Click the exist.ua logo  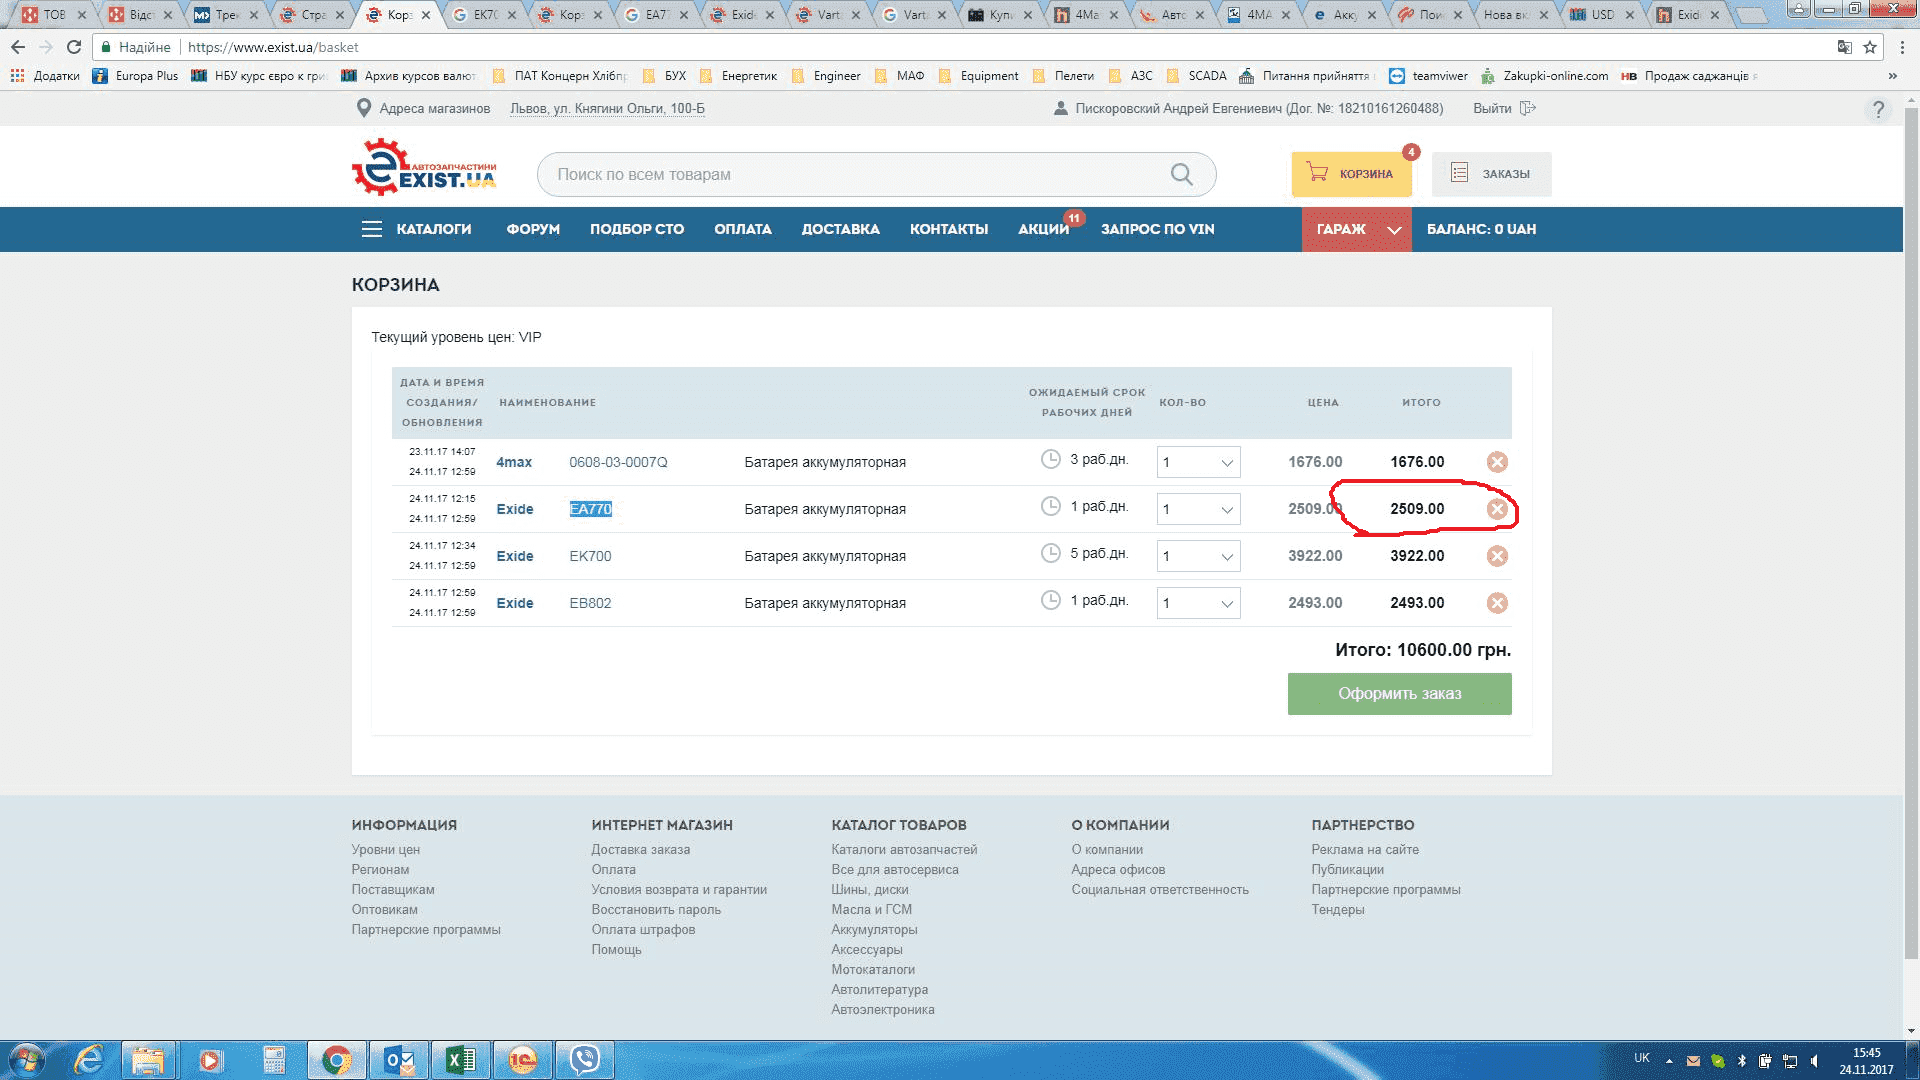tap(424, 167)
